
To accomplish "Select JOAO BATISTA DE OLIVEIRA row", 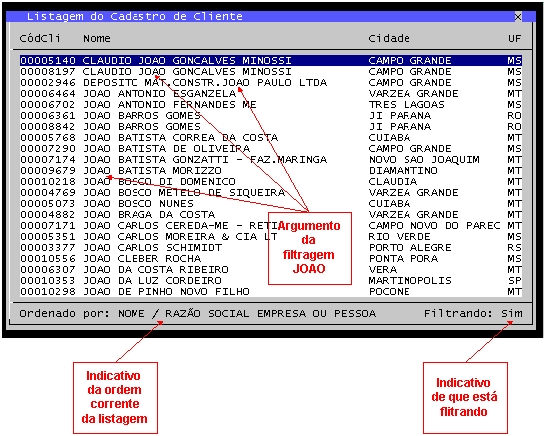I will point(271,149).
